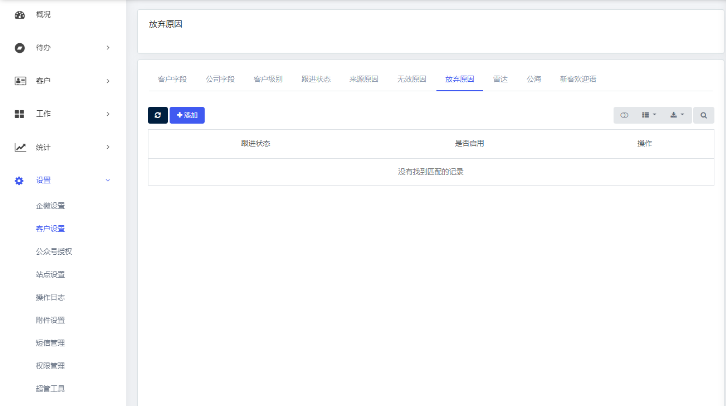The height and width of the screenshot is (406, 726).
Task: Click the compass icon for 待办
Action: click(20, 47)
